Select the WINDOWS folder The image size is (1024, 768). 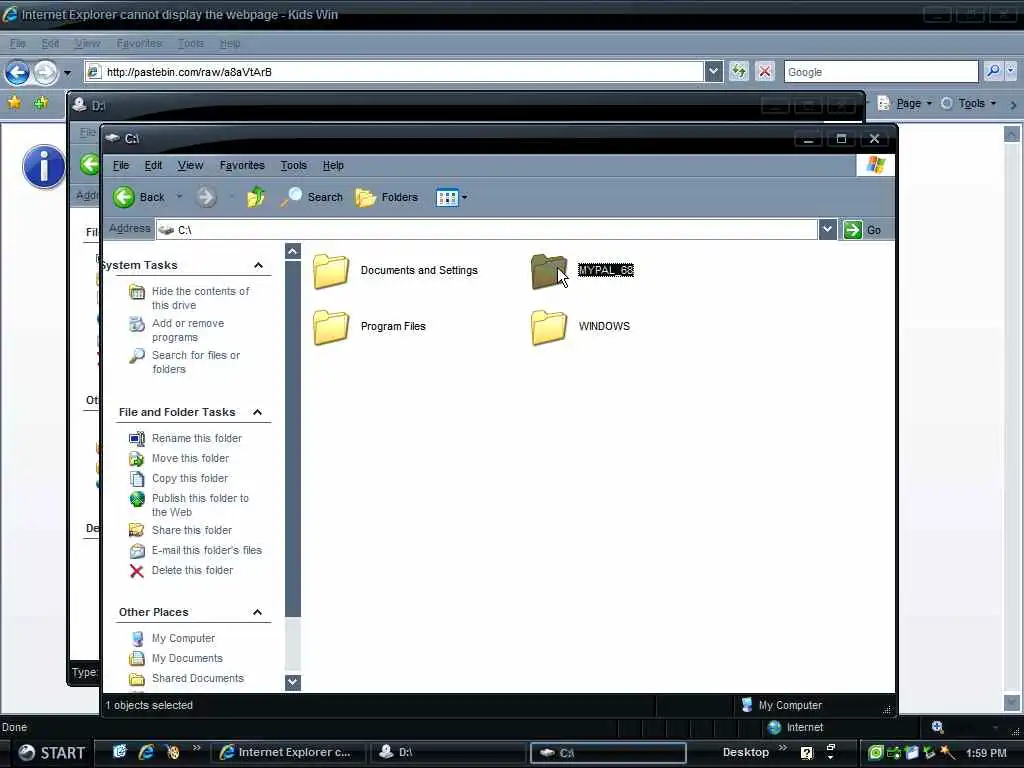tap(581, 327)
